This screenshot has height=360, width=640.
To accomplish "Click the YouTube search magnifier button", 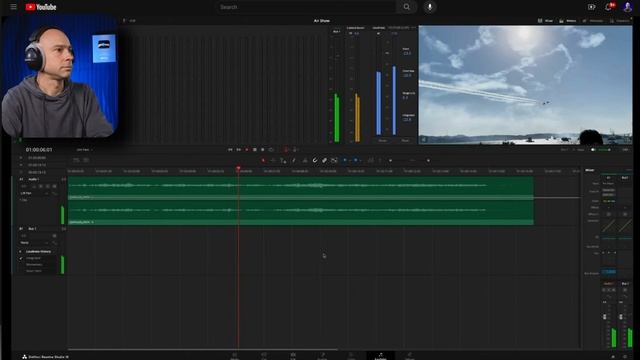I will tap(407, 7).
